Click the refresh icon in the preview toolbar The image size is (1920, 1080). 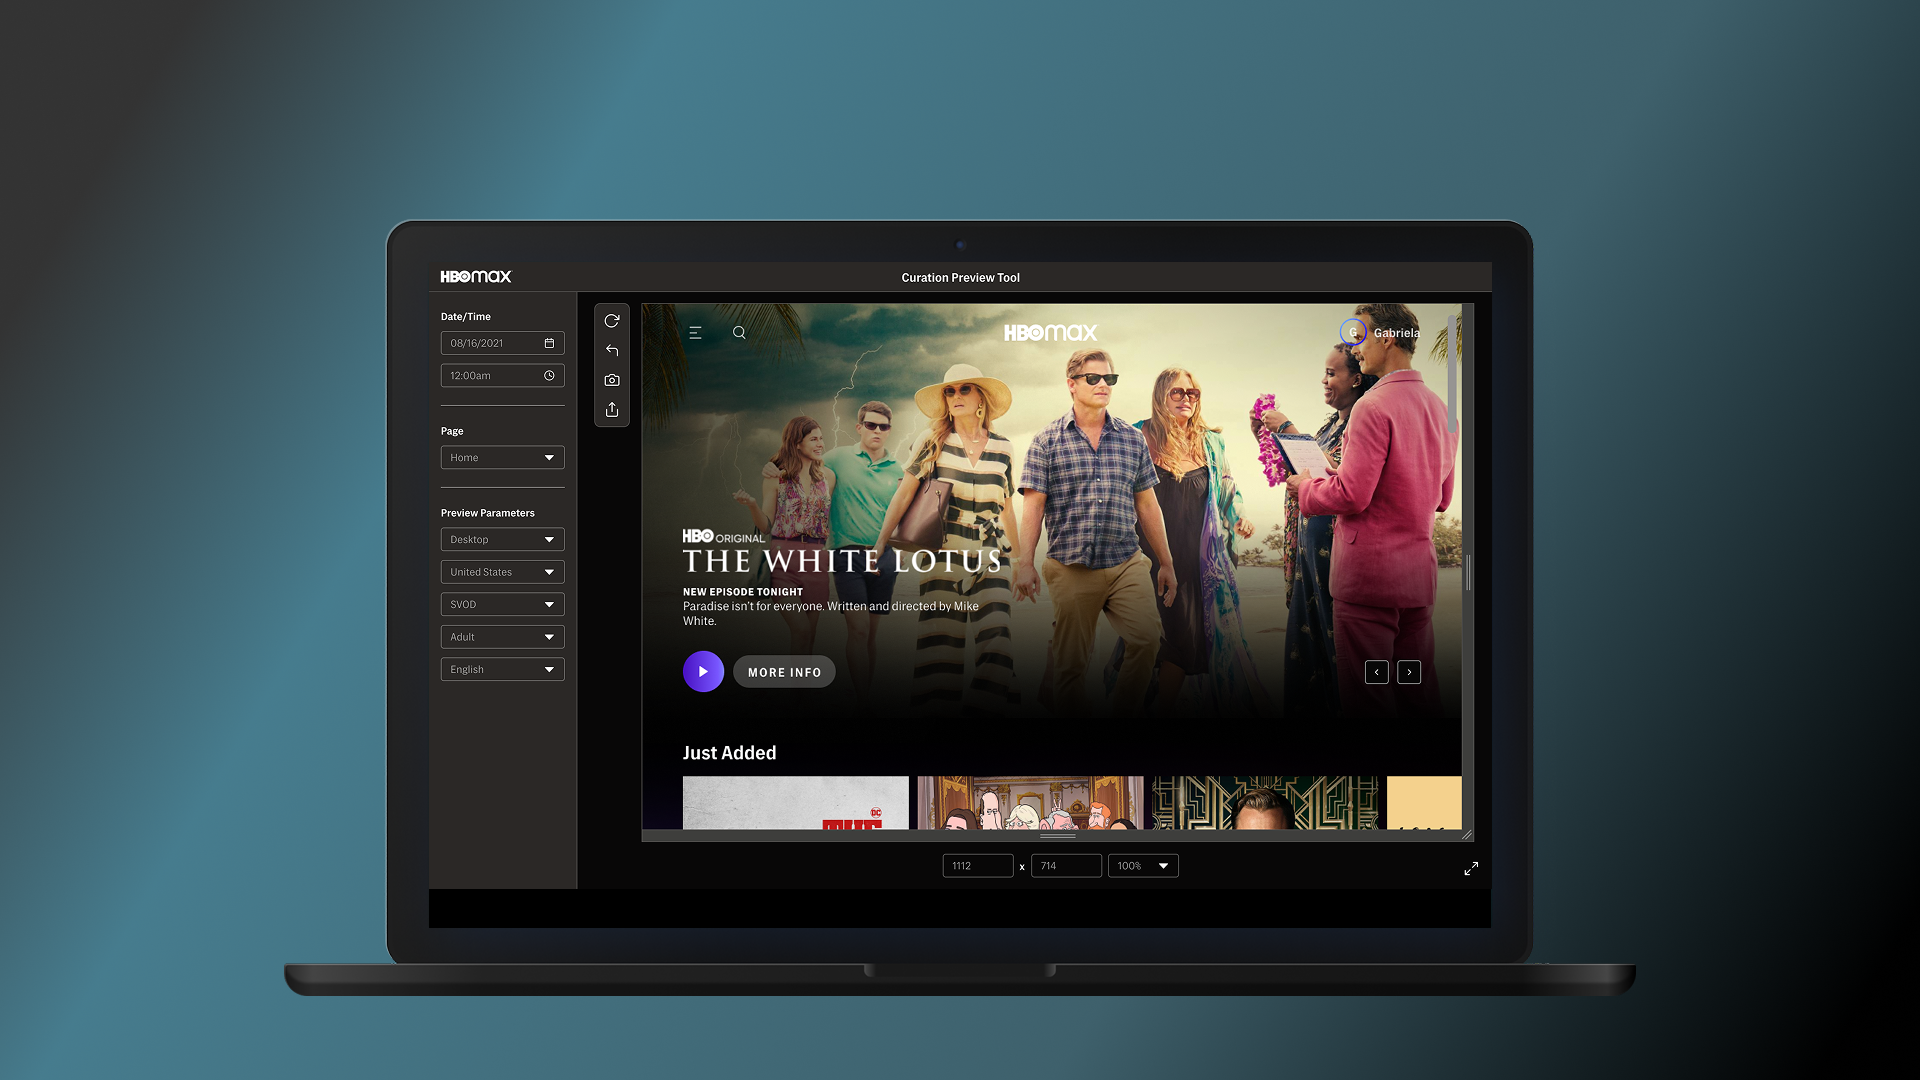[x=612, y=321]
